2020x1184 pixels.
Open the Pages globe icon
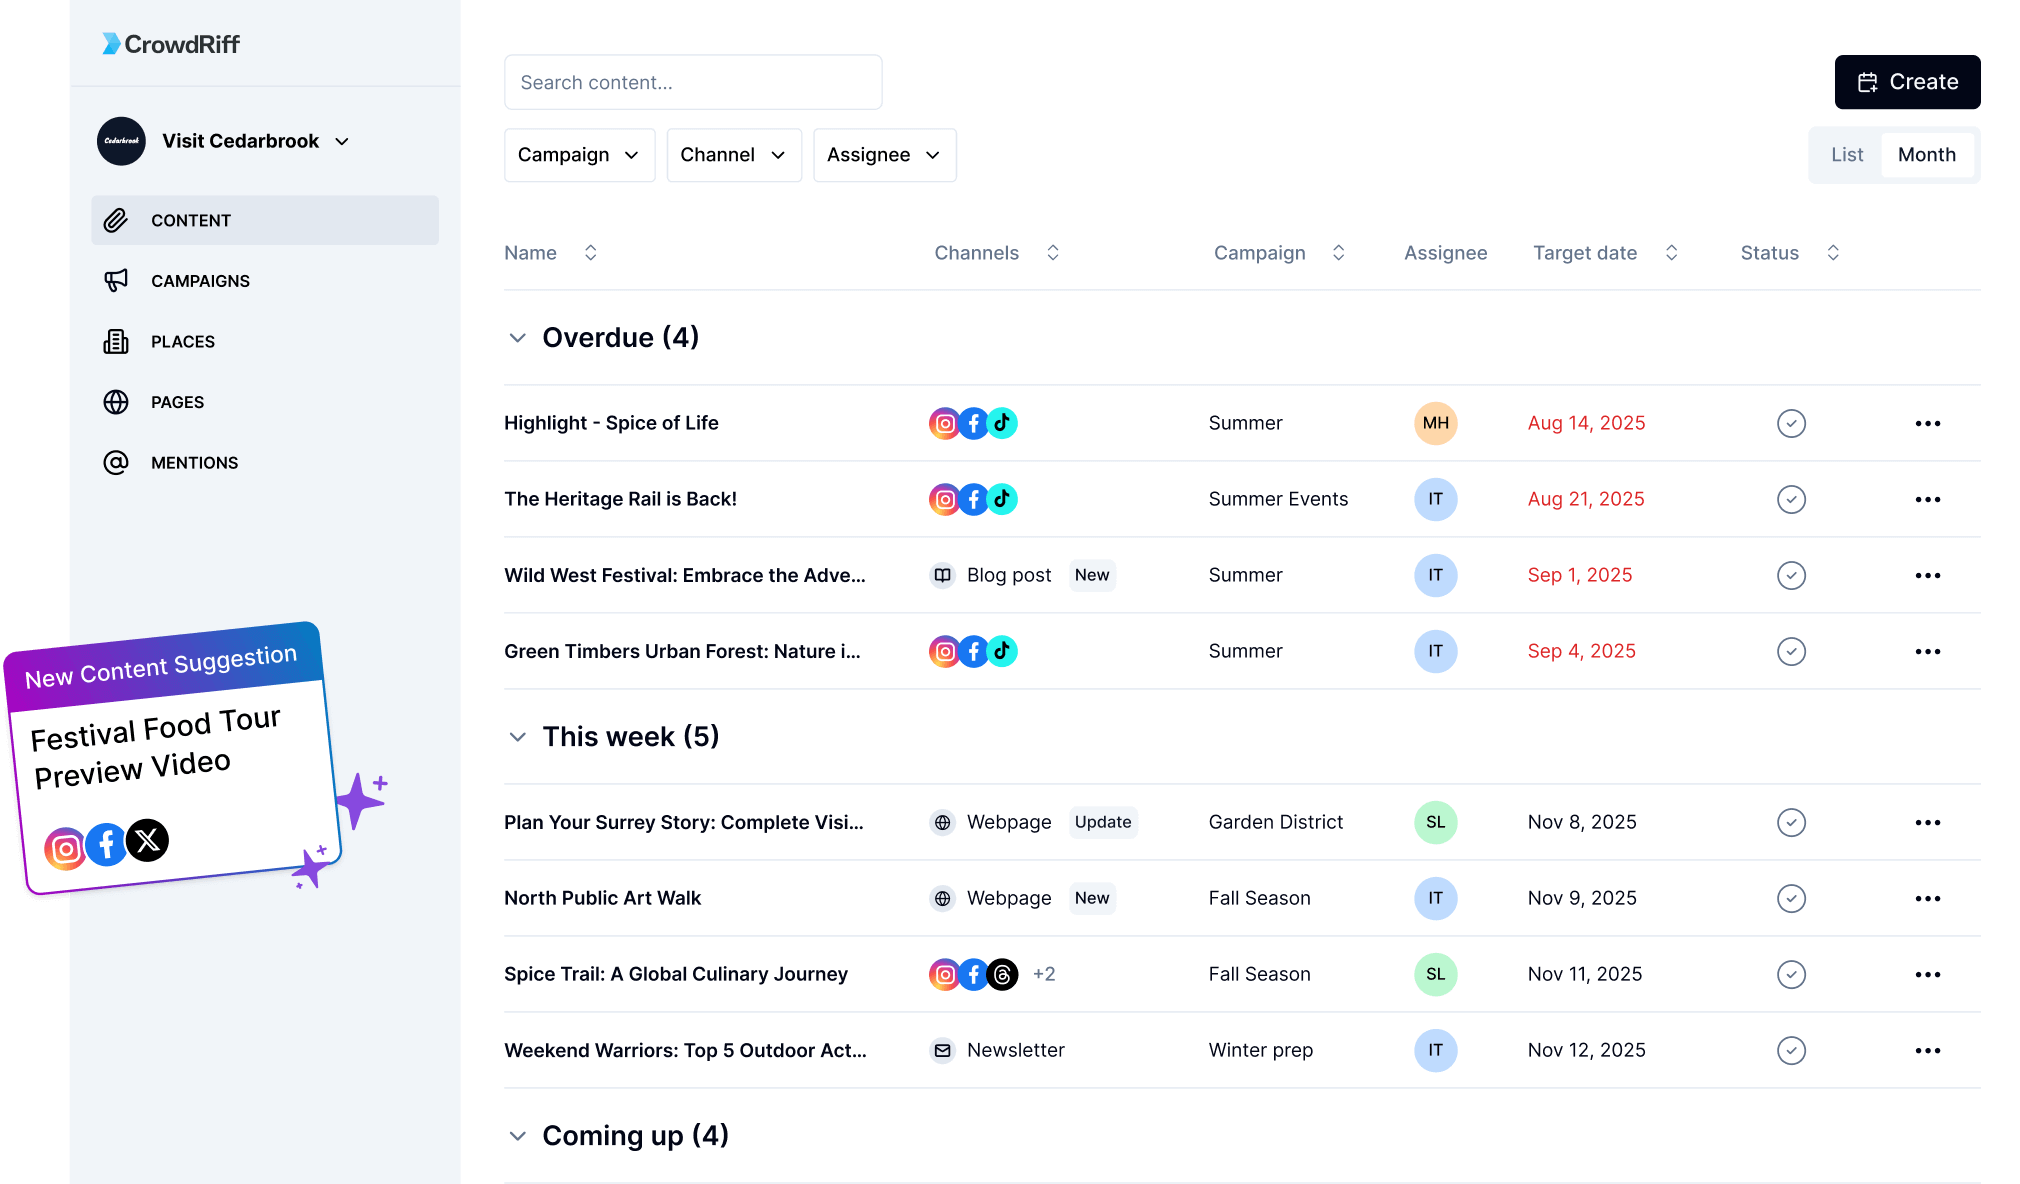point(116,402)
